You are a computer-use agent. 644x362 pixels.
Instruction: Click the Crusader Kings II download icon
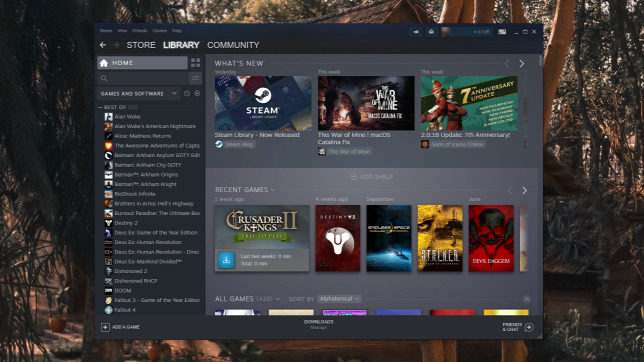[226, 260]
